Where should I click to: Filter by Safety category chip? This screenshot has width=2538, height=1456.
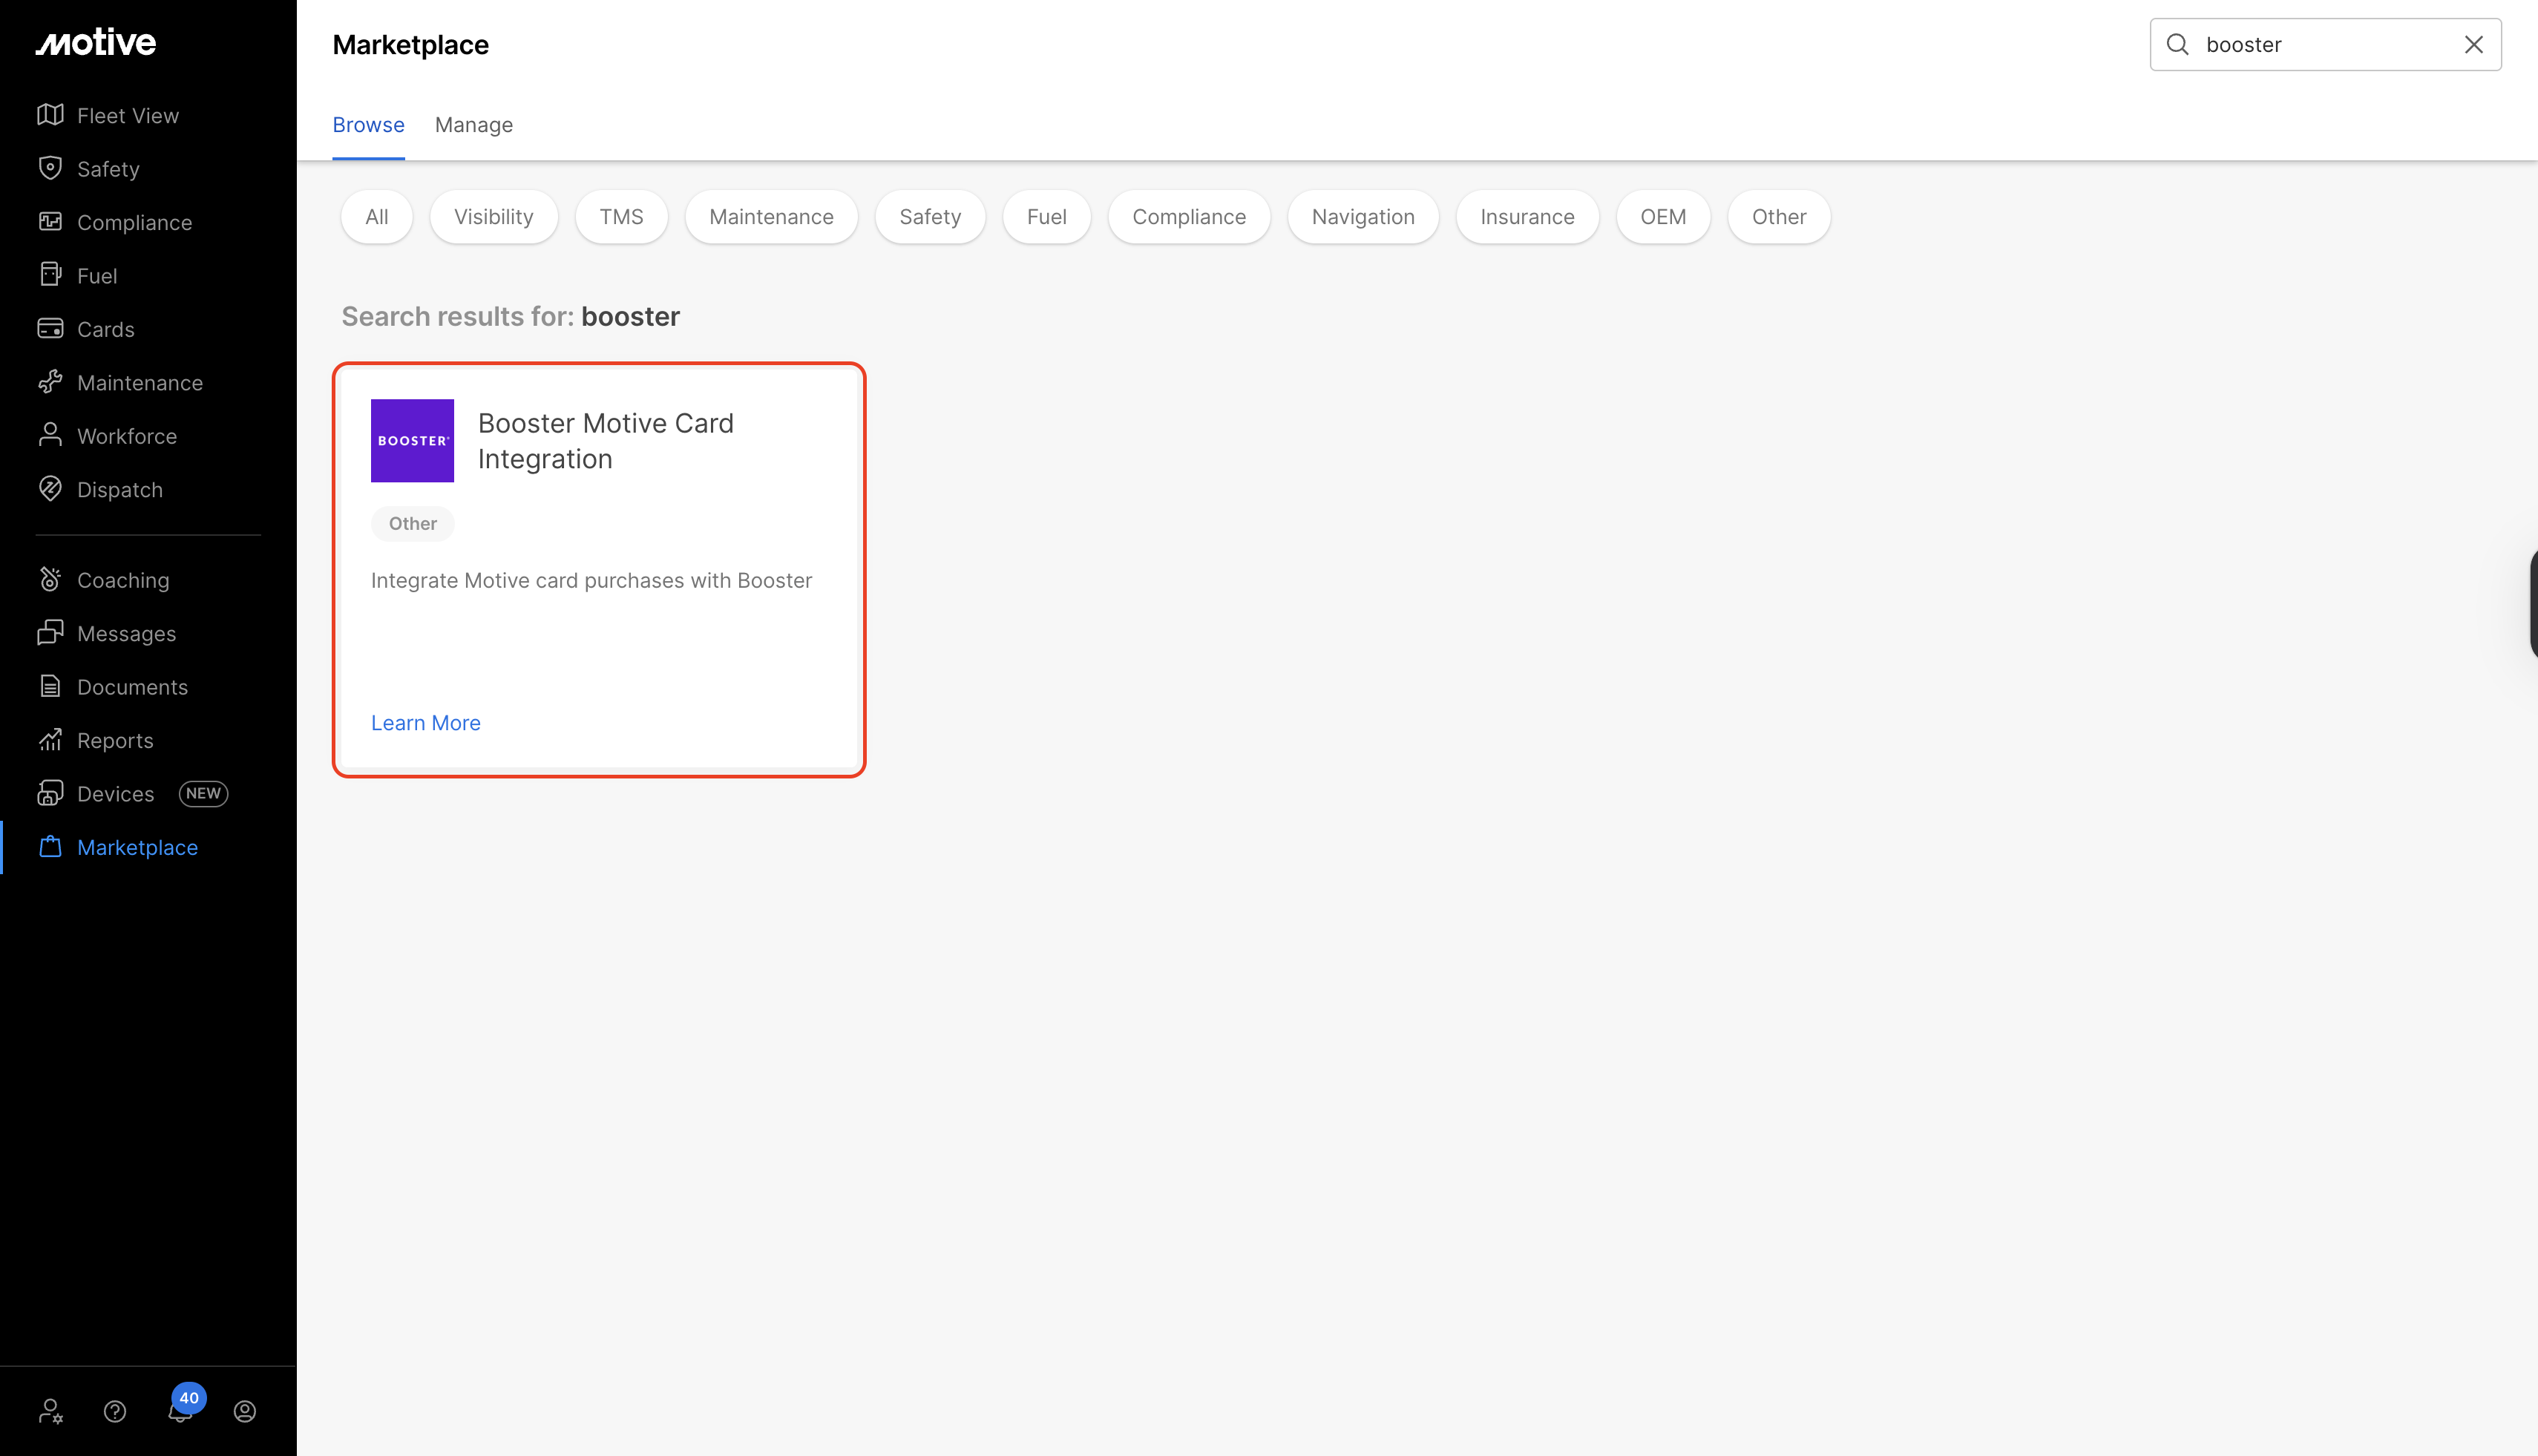930,217
